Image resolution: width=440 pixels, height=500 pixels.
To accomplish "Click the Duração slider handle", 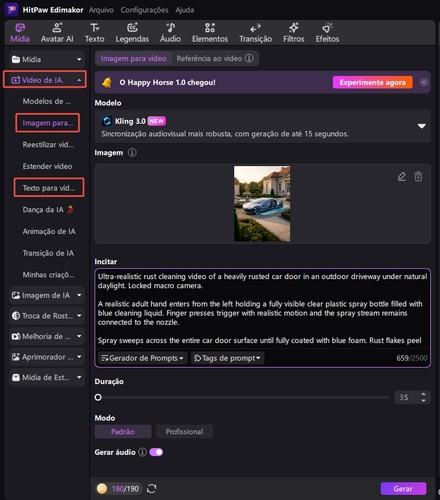I will click(x=98, y=397).
